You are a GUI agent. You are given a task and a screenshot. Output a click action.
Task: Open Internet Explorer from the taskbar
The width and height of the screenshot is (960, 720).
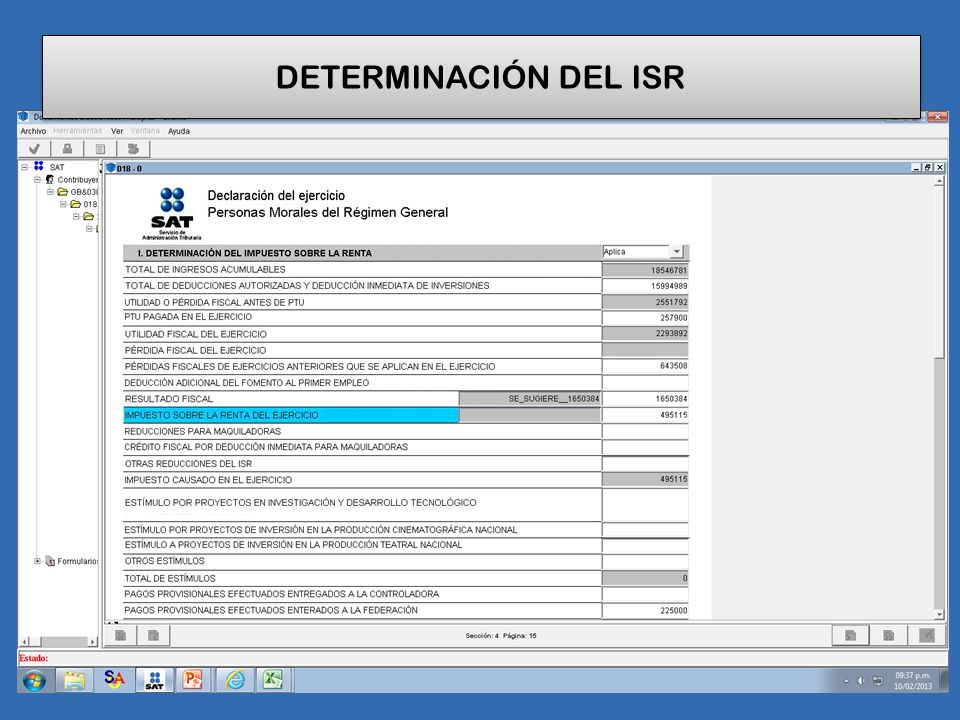[x=235, y=680]
